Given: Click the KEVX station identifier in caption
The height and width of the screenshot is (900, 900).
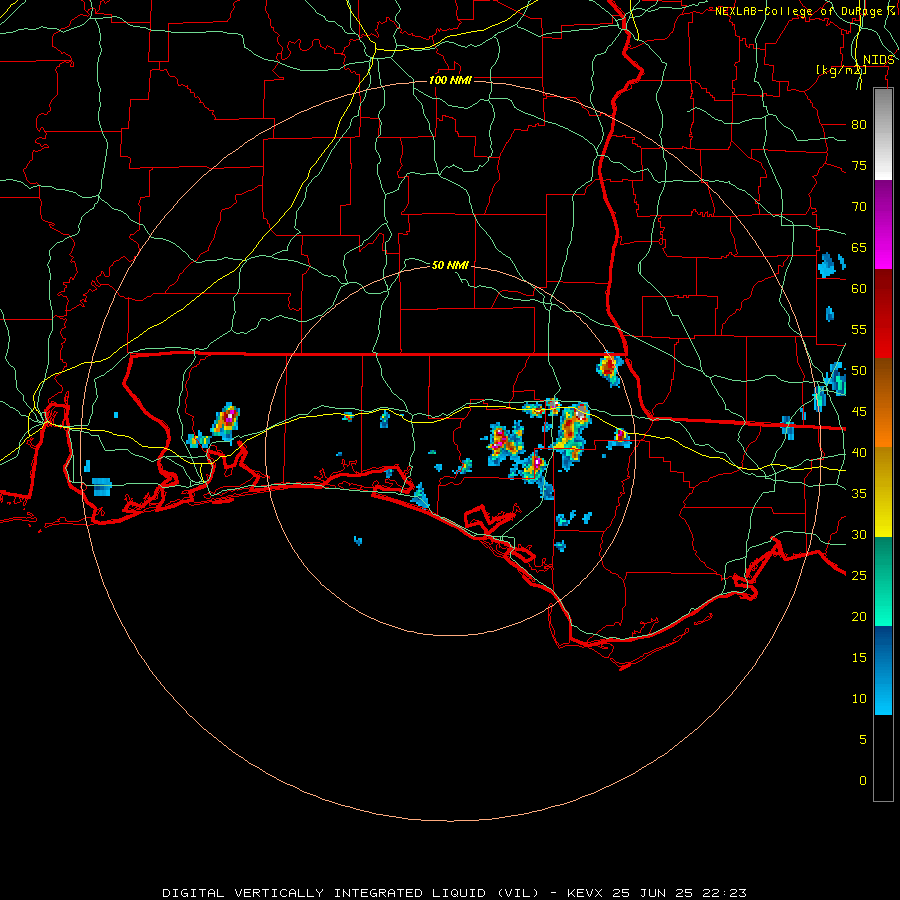Looking at the screenshot, I should (586, 893).
